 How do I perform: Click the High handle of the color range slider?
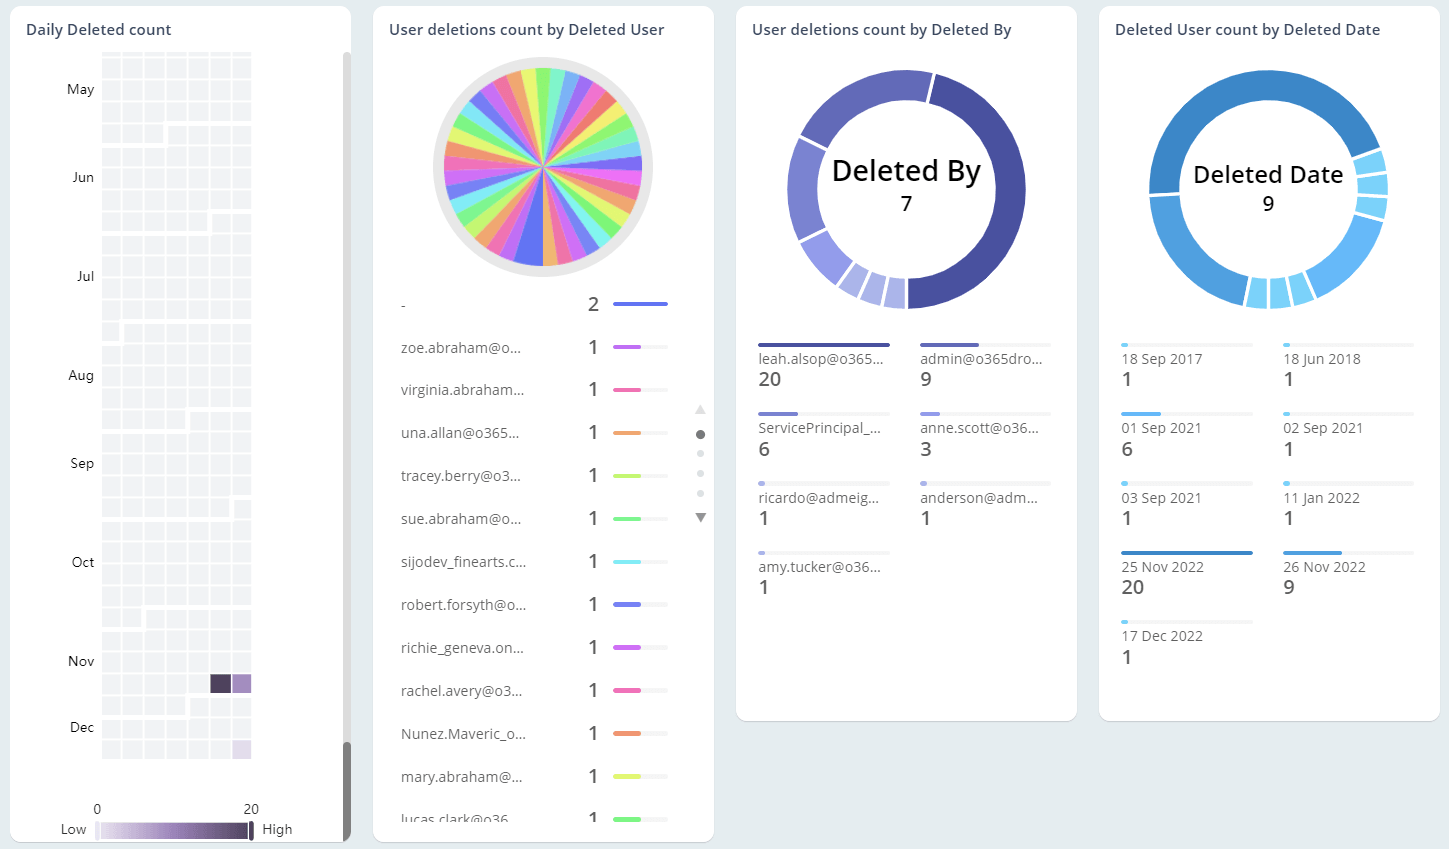coord(251,830)
